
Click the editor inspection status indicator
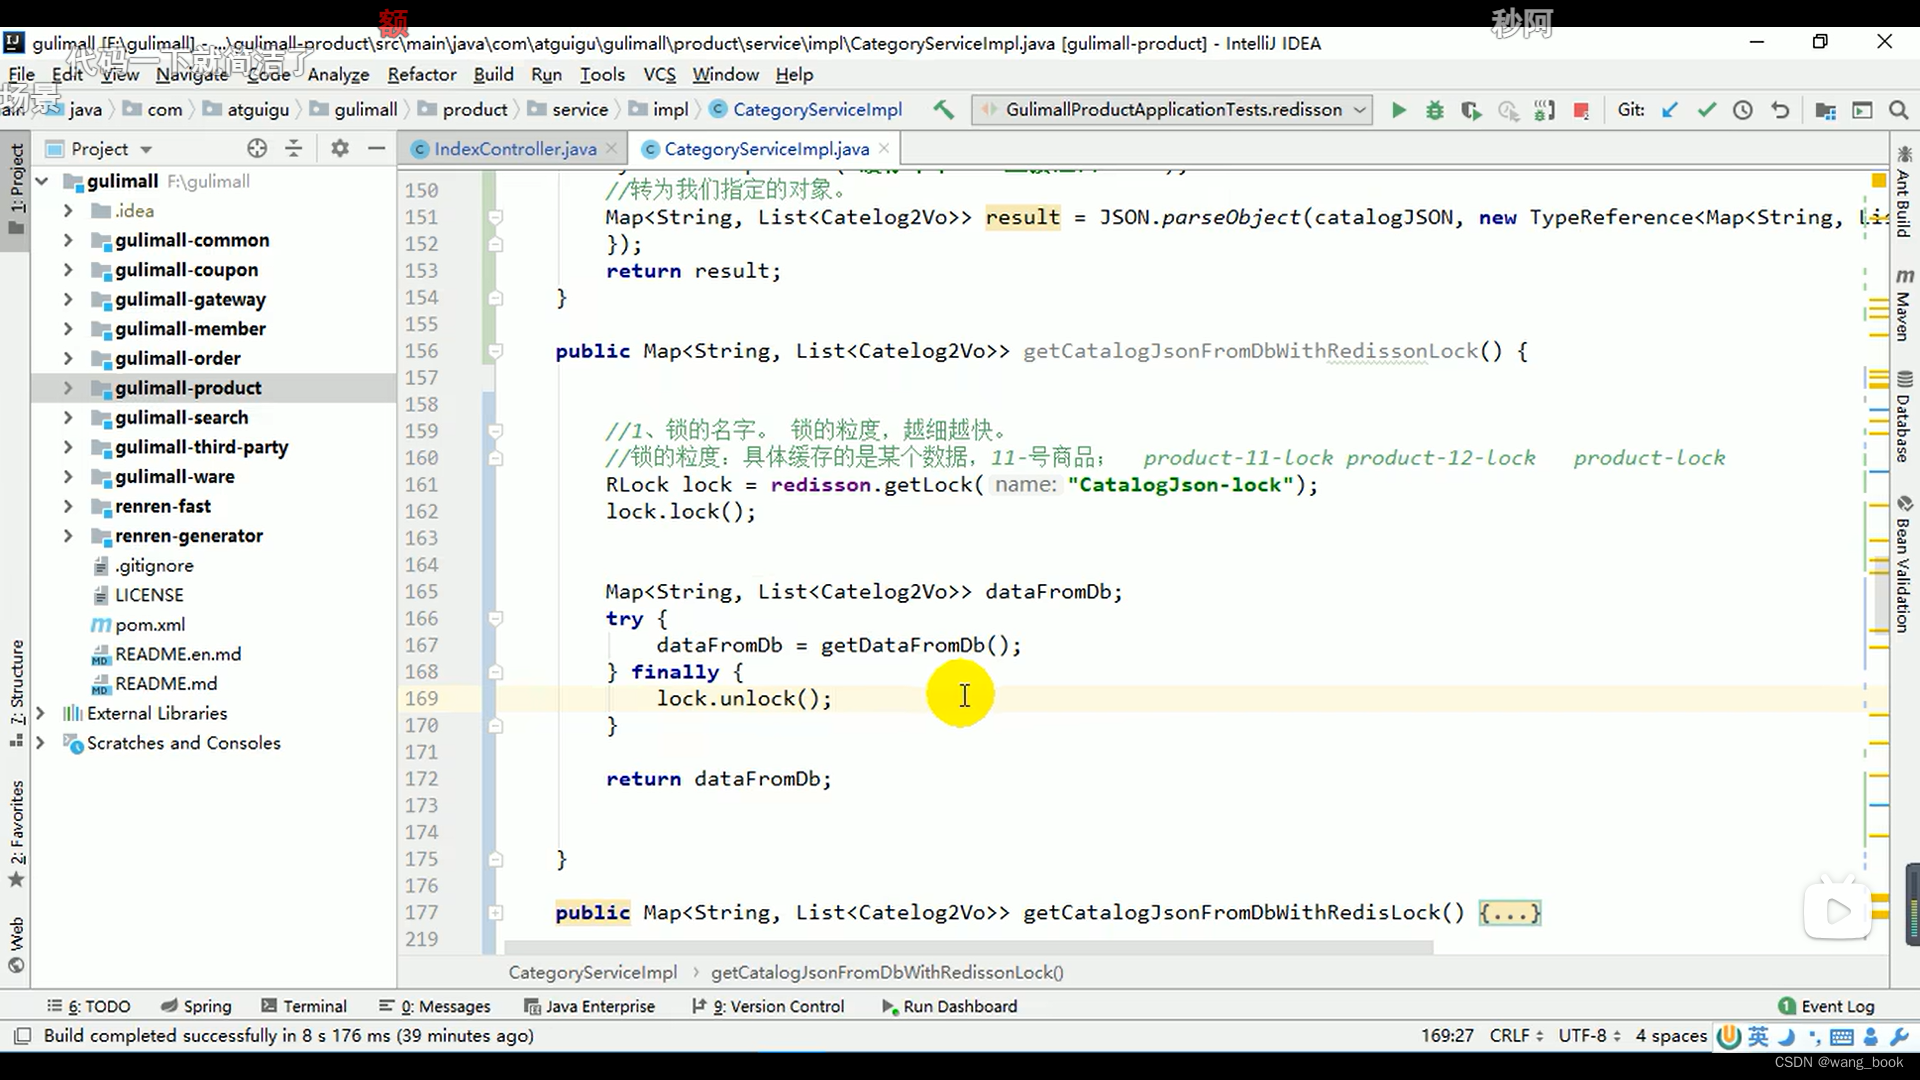(1877, 181)
